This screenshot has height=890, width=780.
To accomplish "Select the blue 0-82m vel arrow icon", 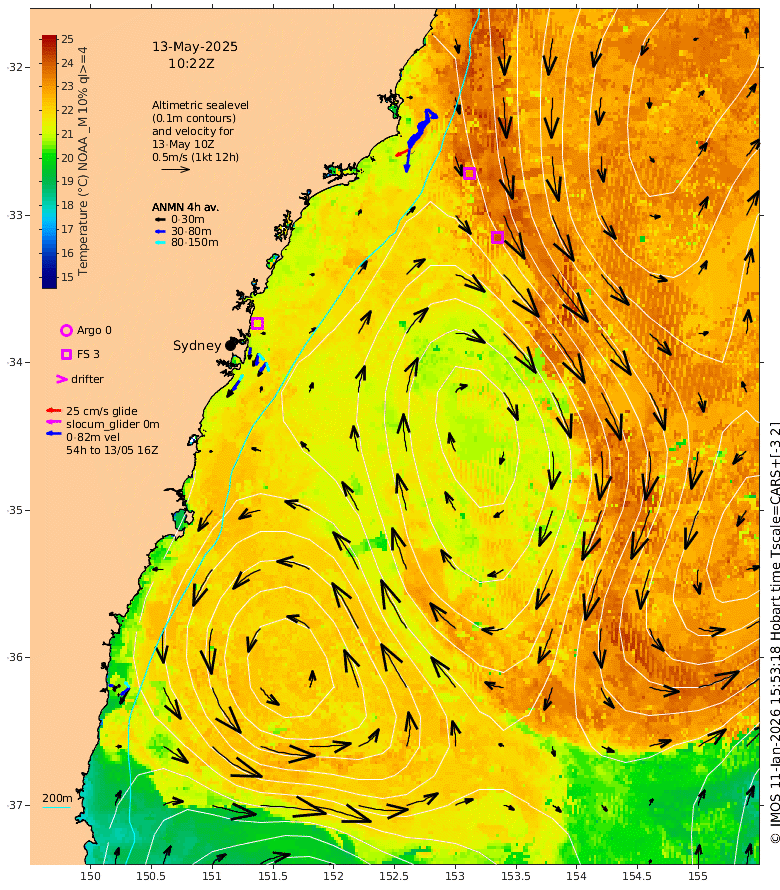I will [x=53, y=434].
